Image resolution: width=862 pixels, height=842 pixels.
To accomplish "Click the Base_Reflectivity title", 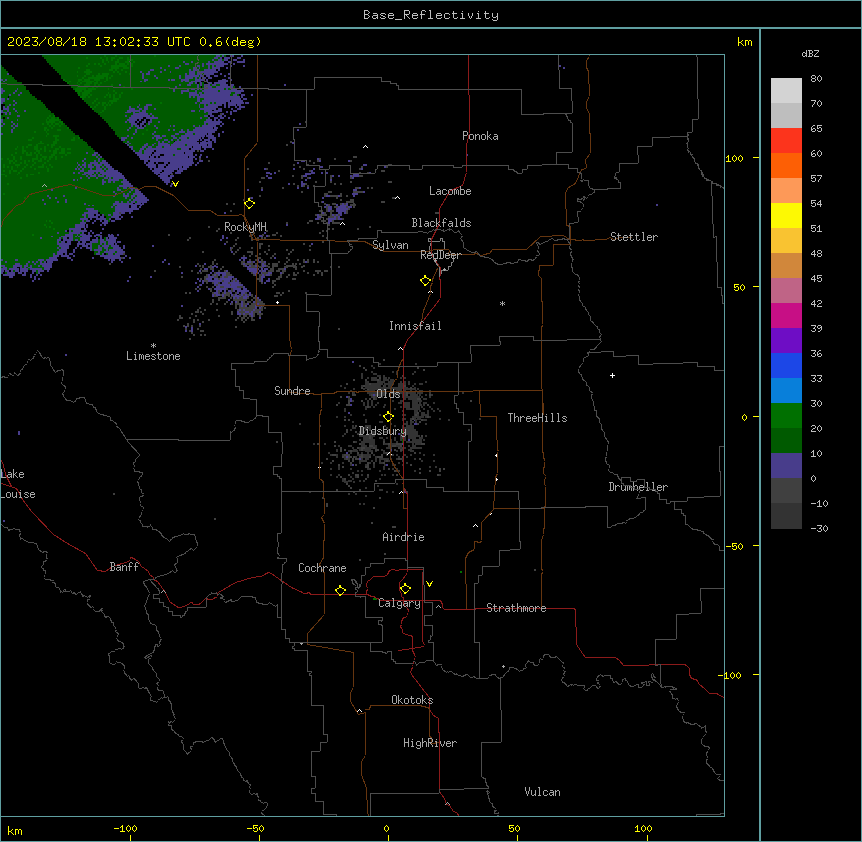I will 431,15.
